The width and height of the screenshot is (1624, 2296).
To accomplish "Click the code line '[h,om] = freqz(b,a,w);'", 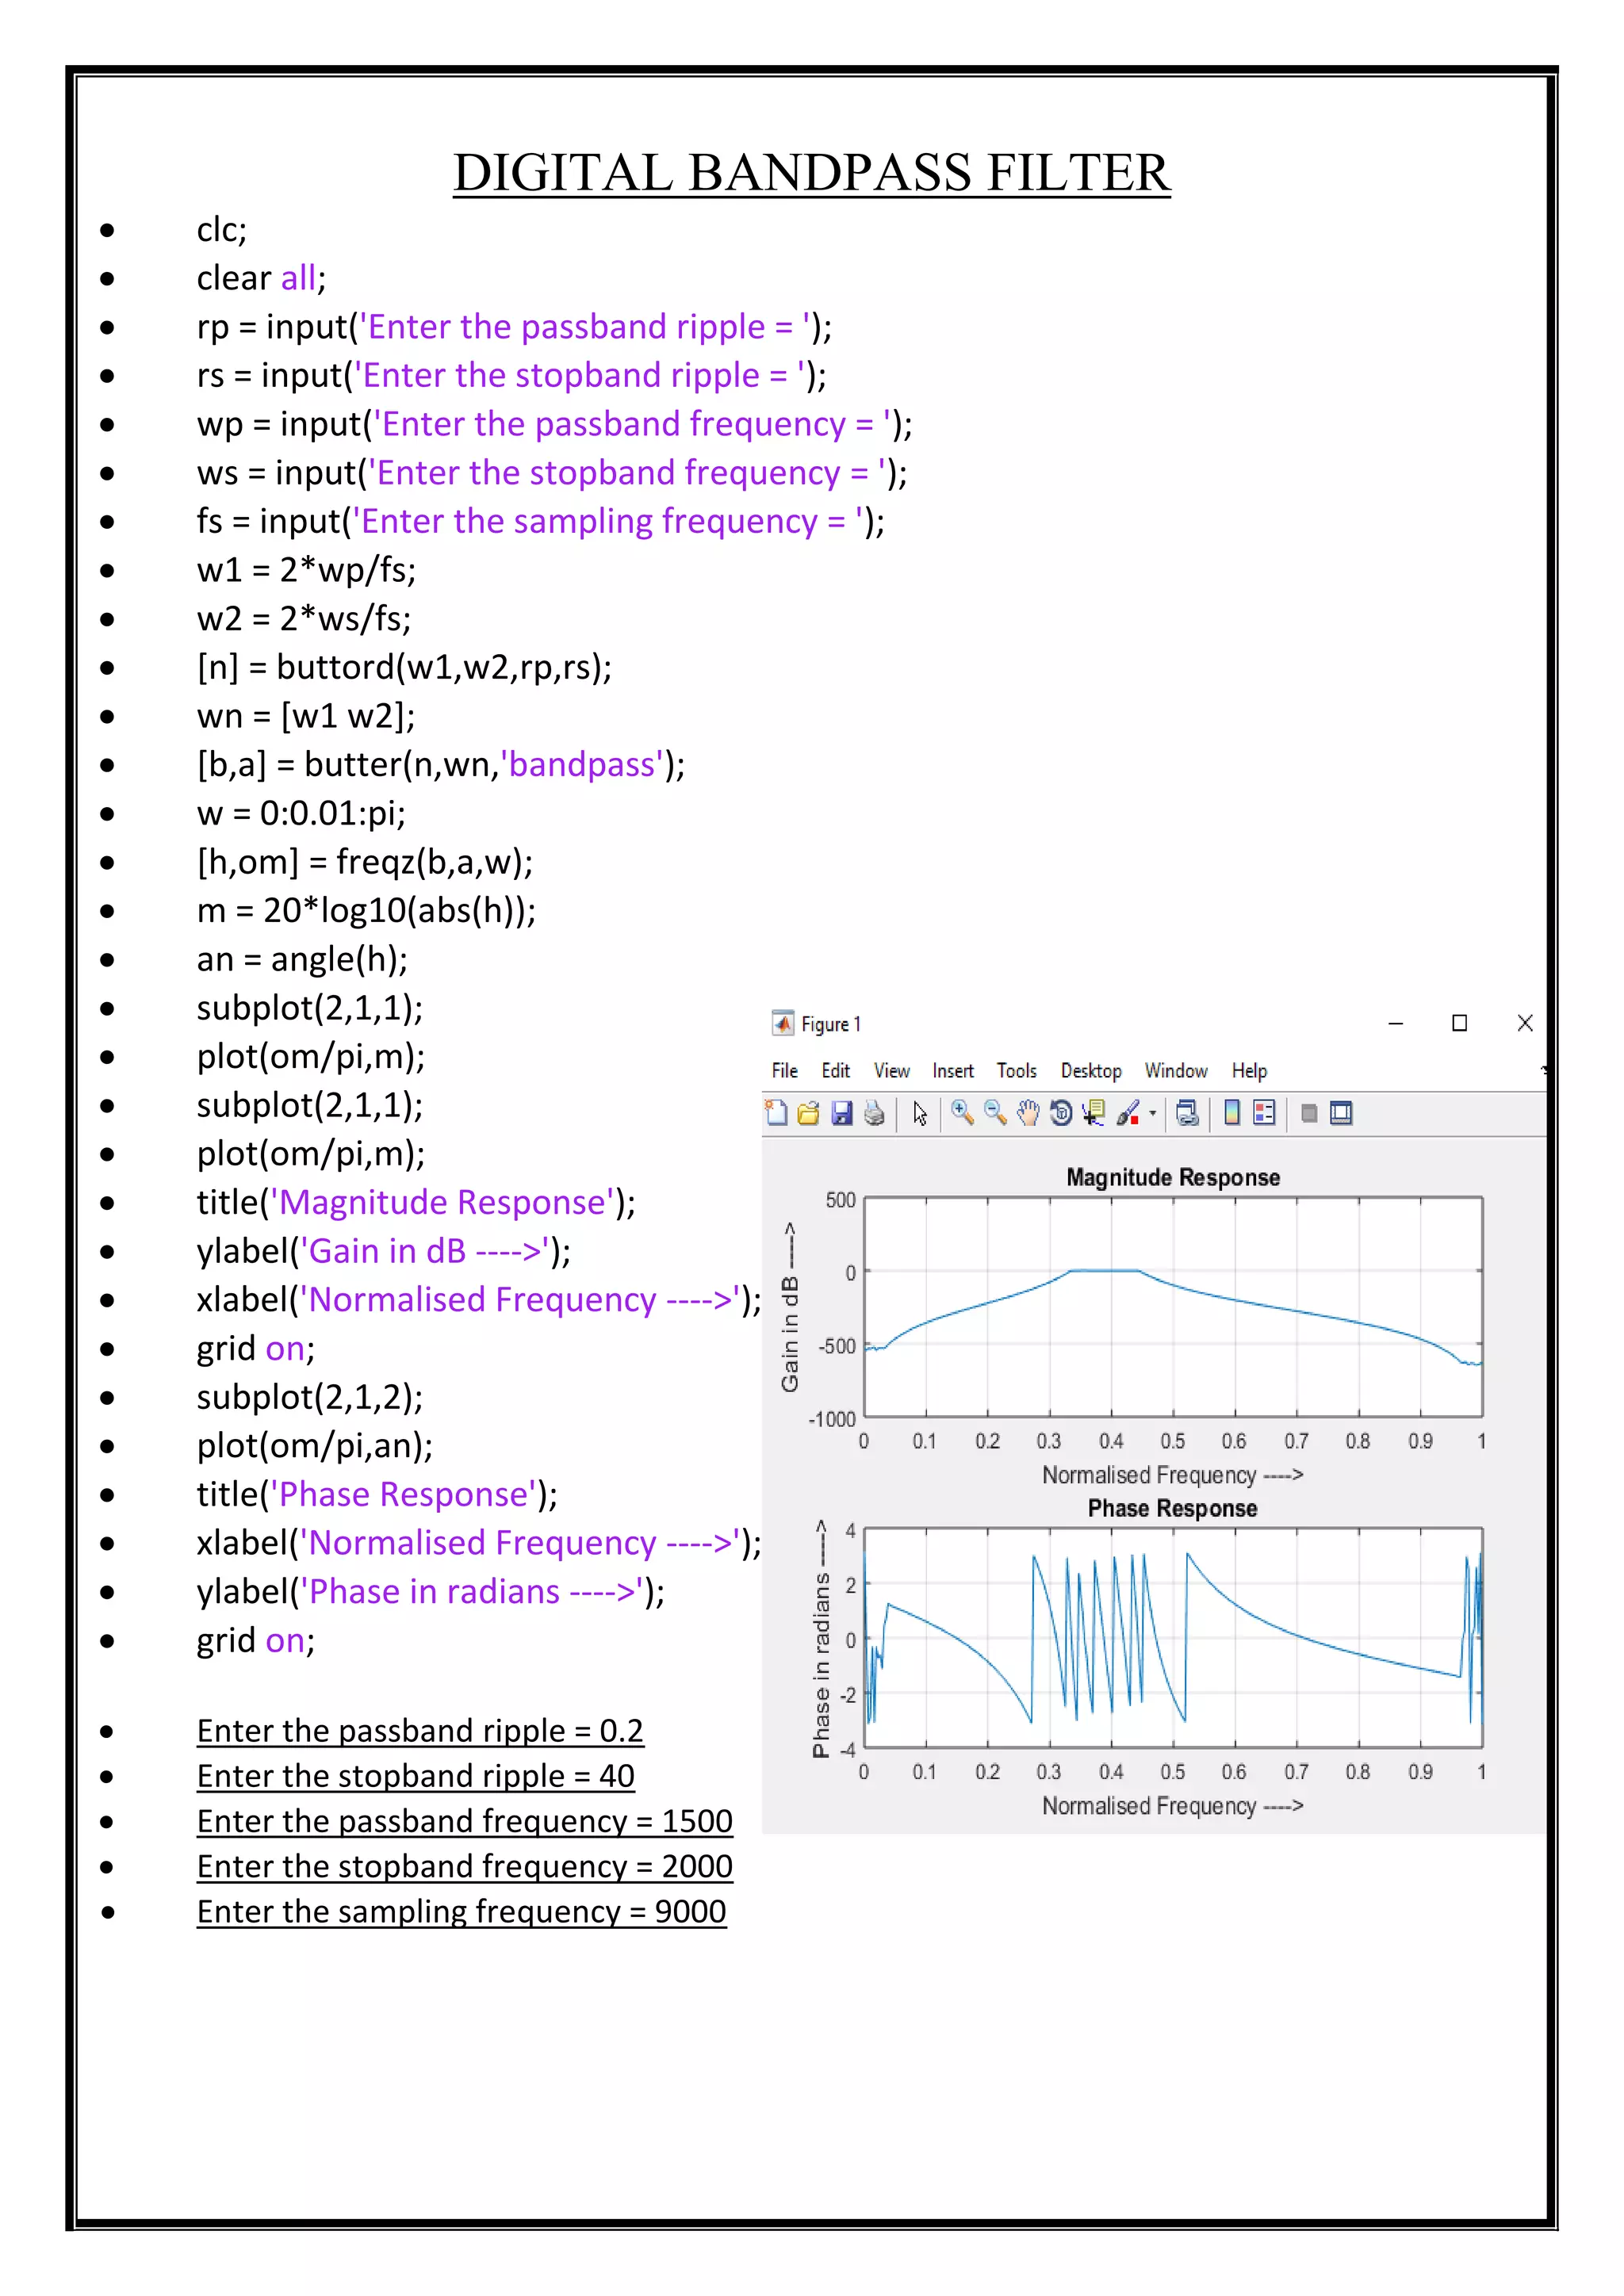I will pyautogui.click(x=365, y=862).
